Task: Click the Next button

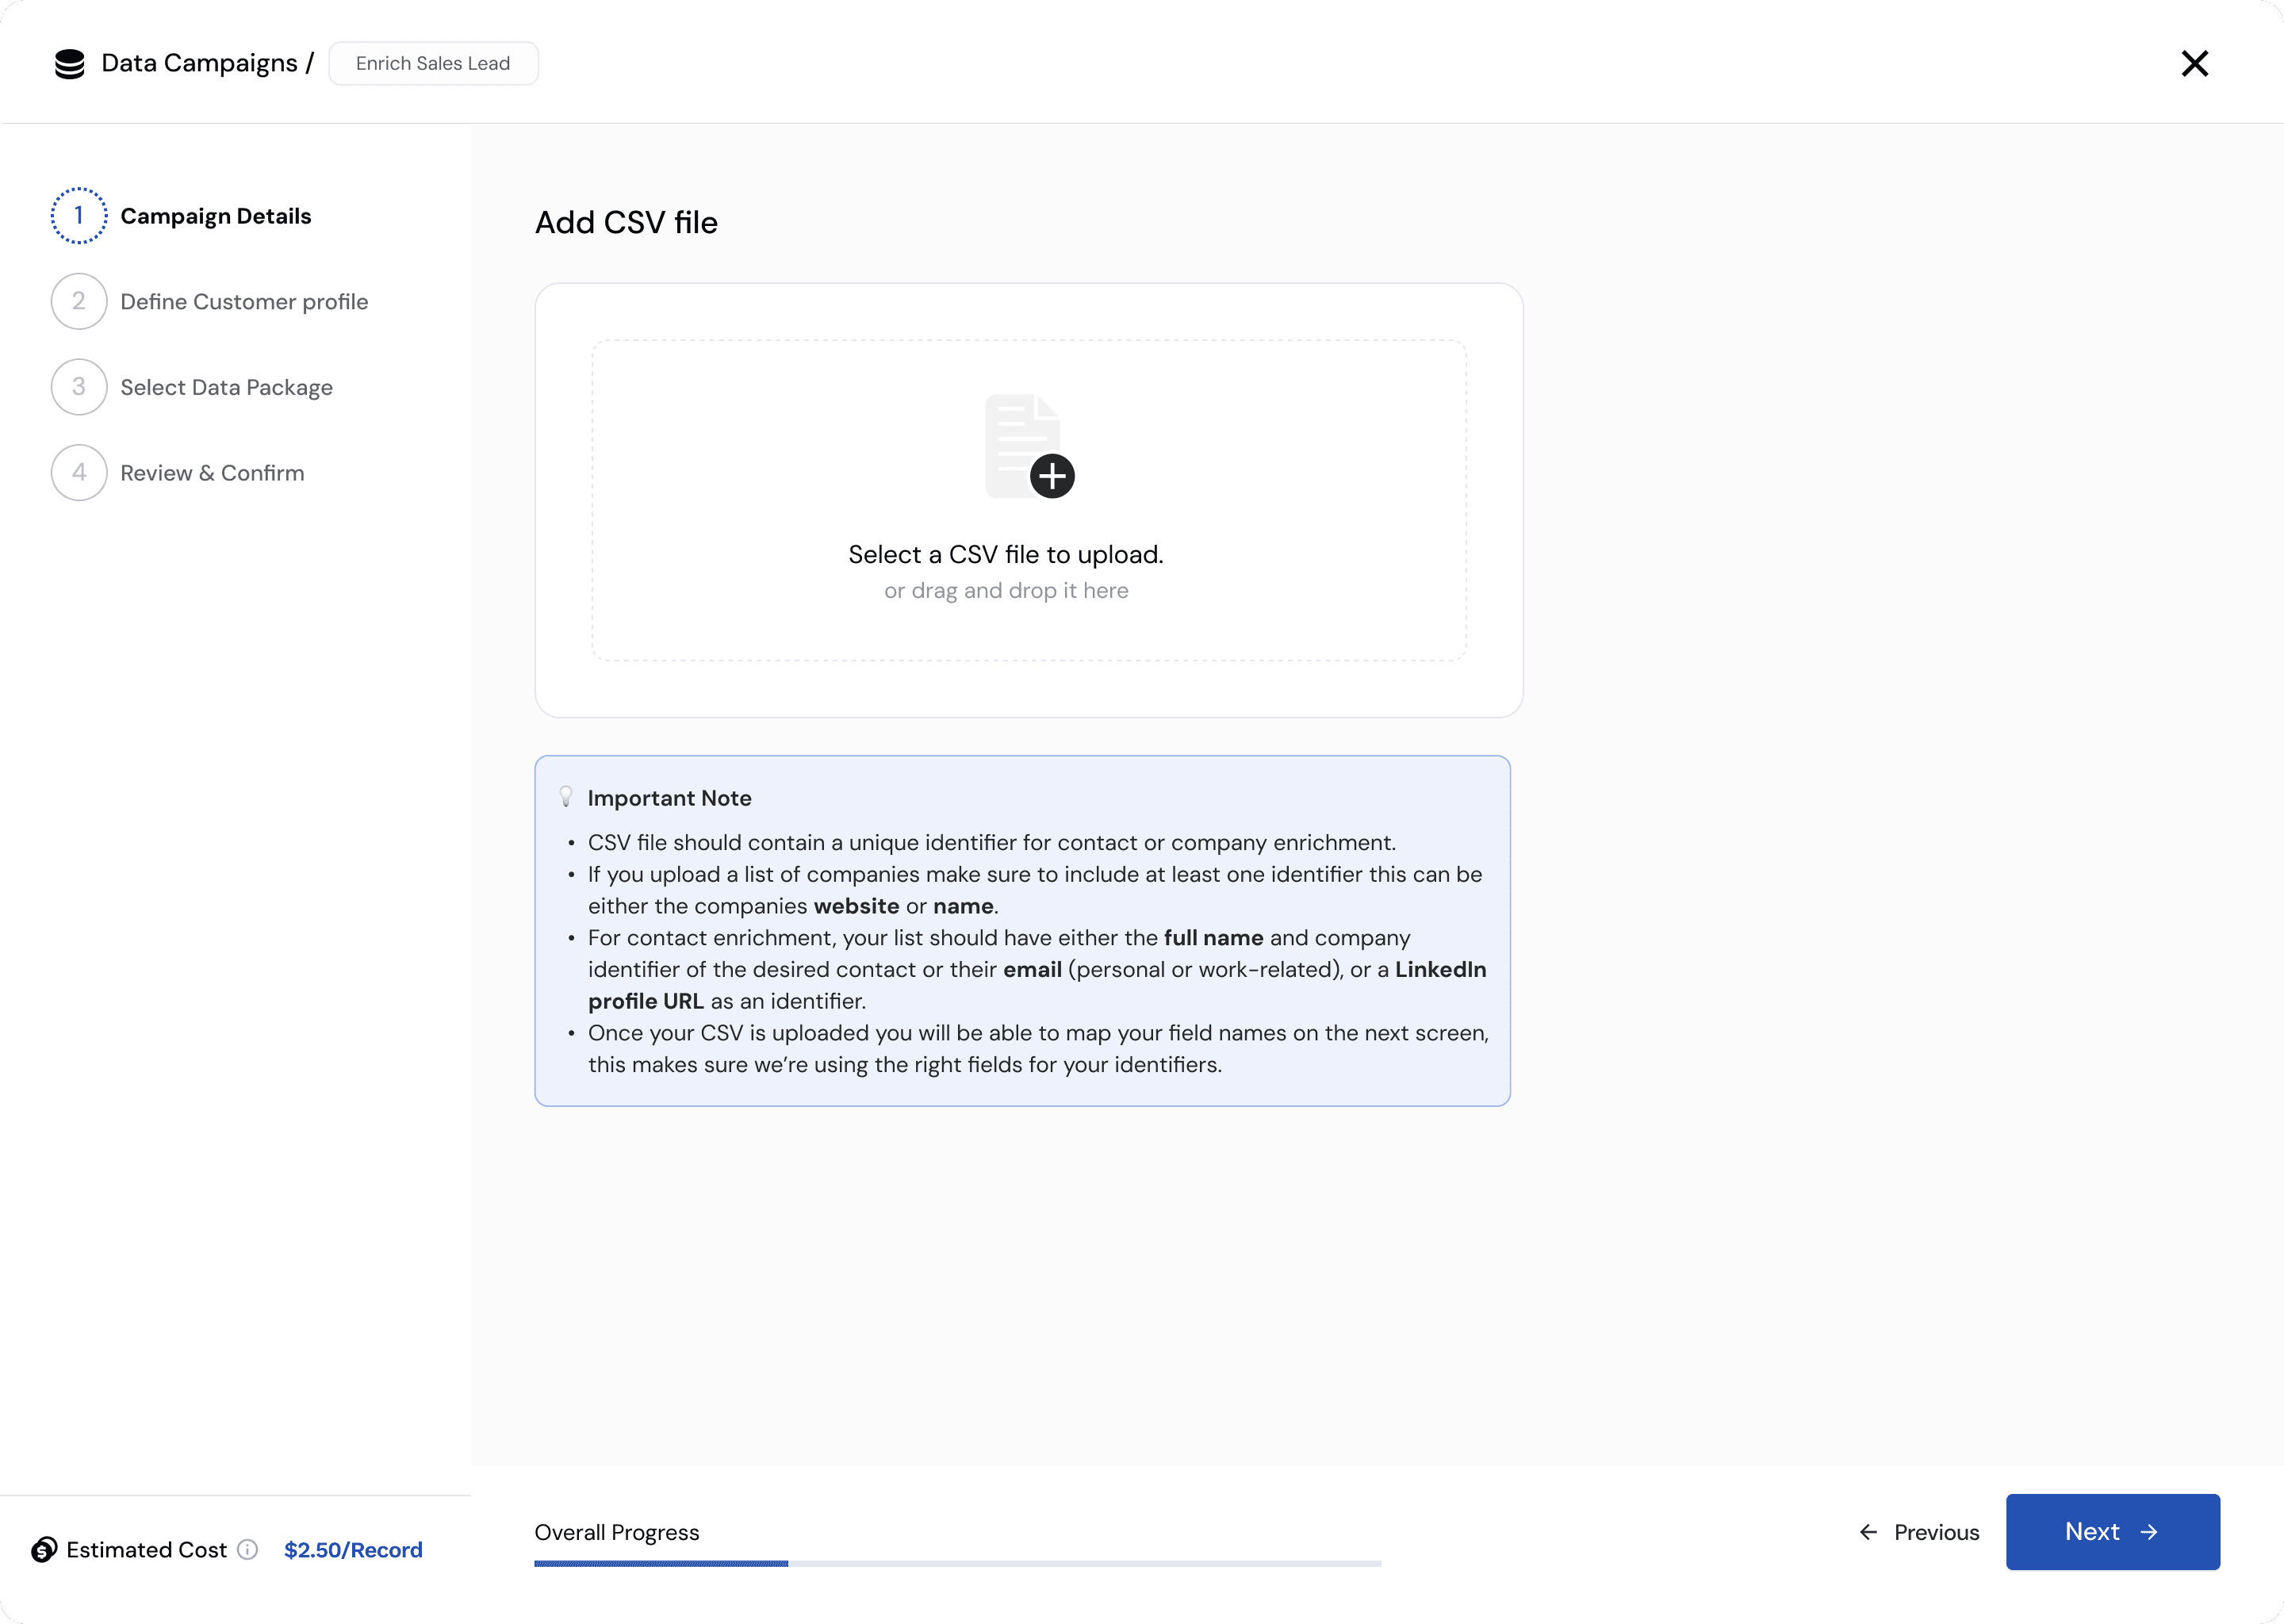Action: coord(2112,1532)
